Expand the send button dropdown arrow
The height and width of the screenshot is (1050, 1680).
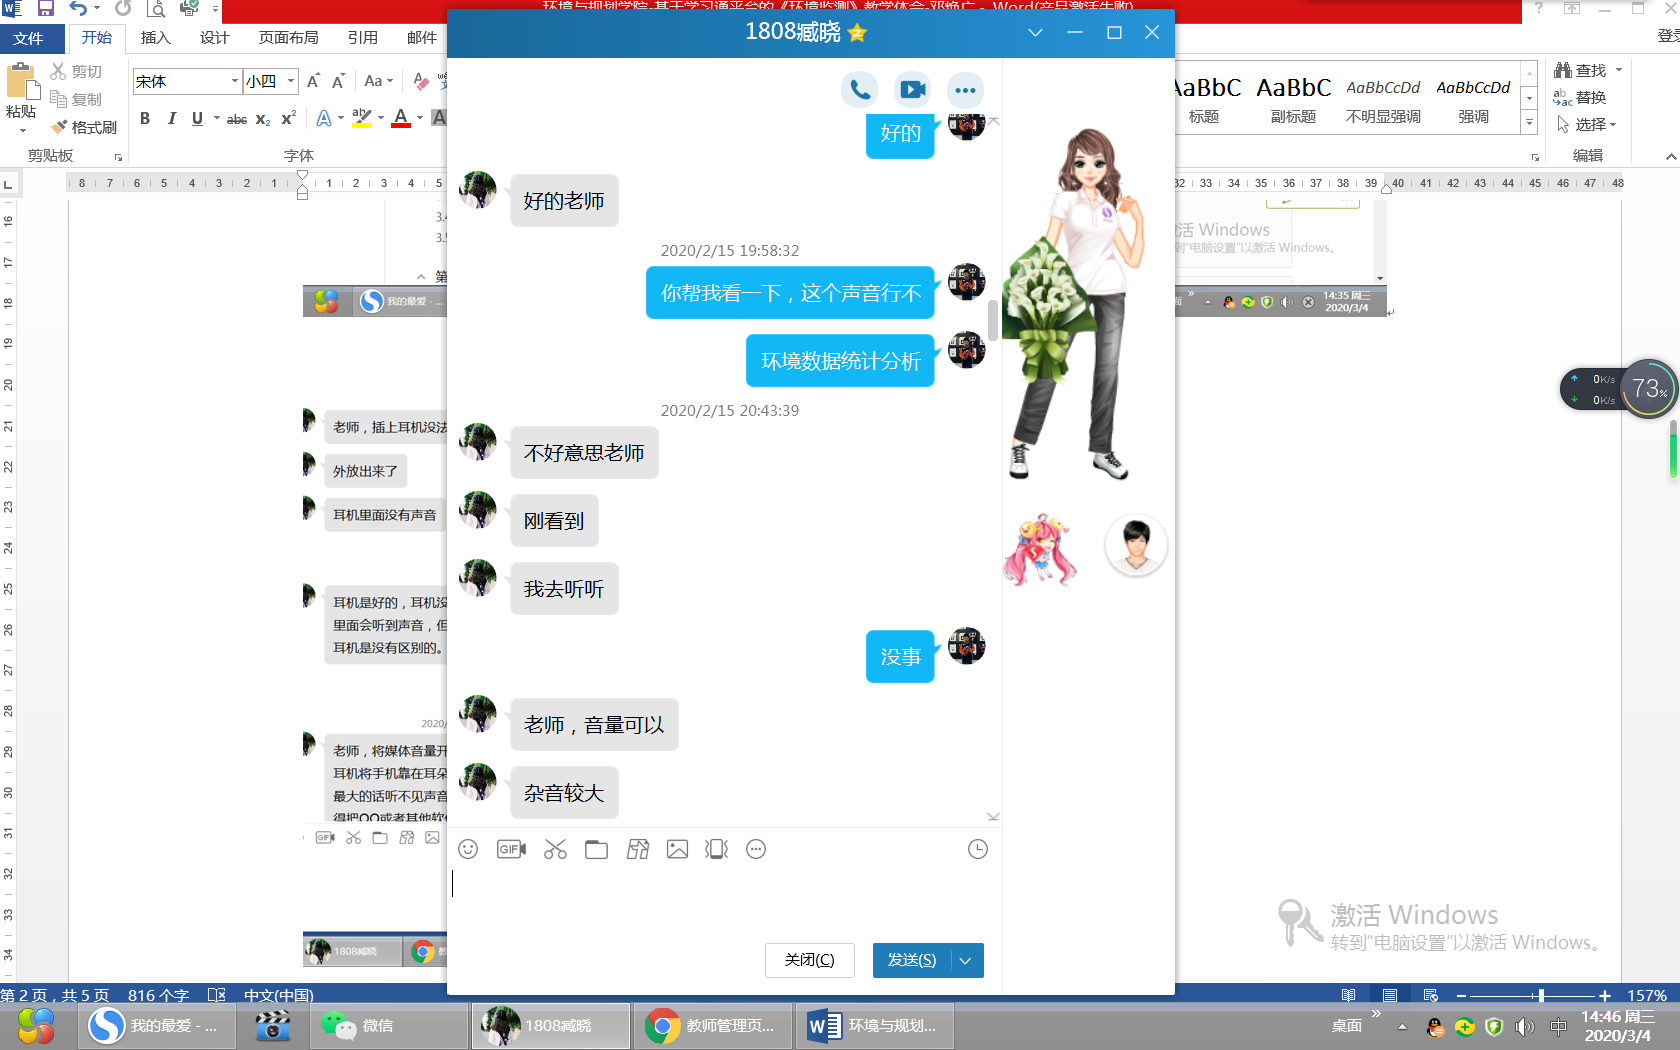pos(966,960)
